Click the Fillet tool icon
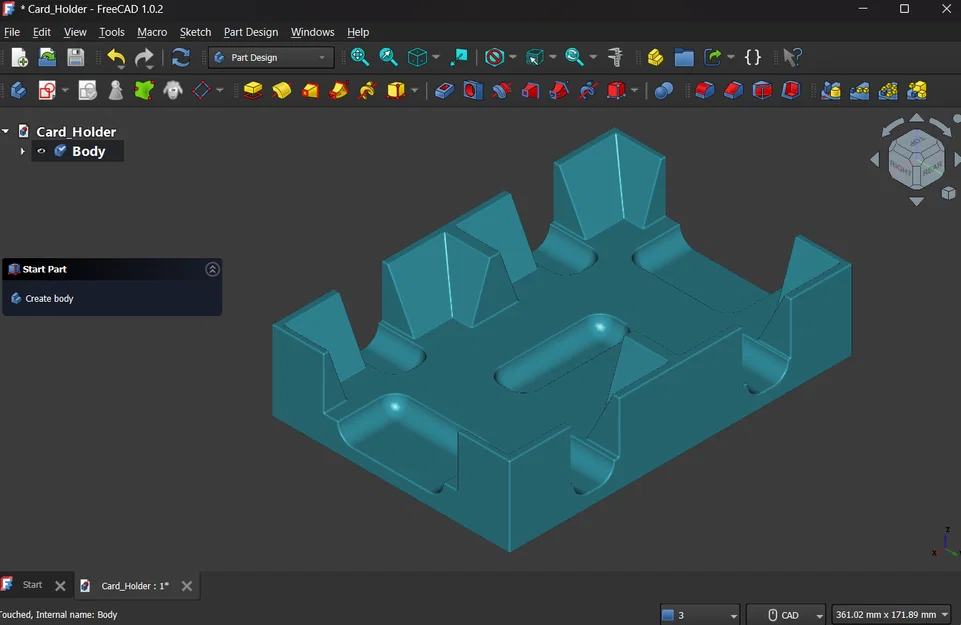 [705, 91]
